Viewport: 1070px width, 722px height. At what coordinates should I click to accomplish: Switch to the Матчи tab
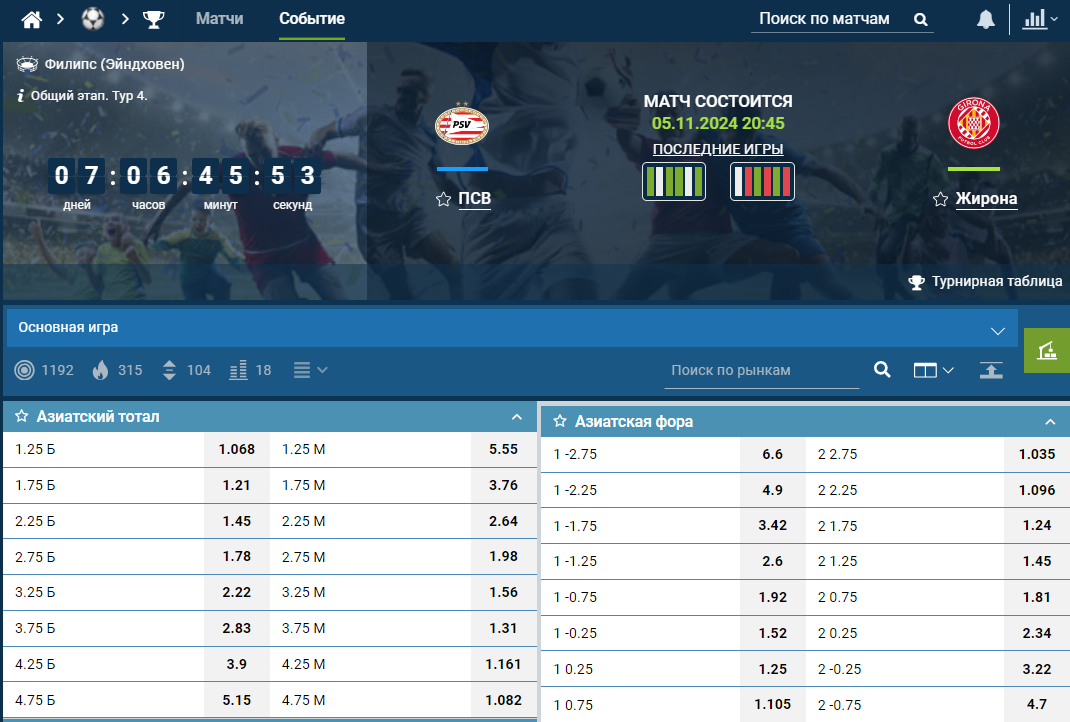pos(219,19)
